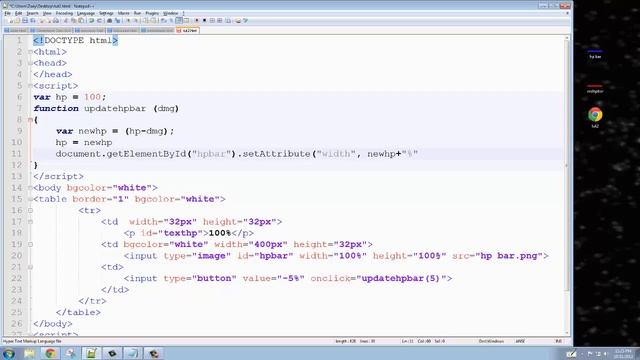The height and width of the screenshot is (360, 640).
Task: Place cursor on the "var hp = 100;" line
Action: tap(69, 97)
